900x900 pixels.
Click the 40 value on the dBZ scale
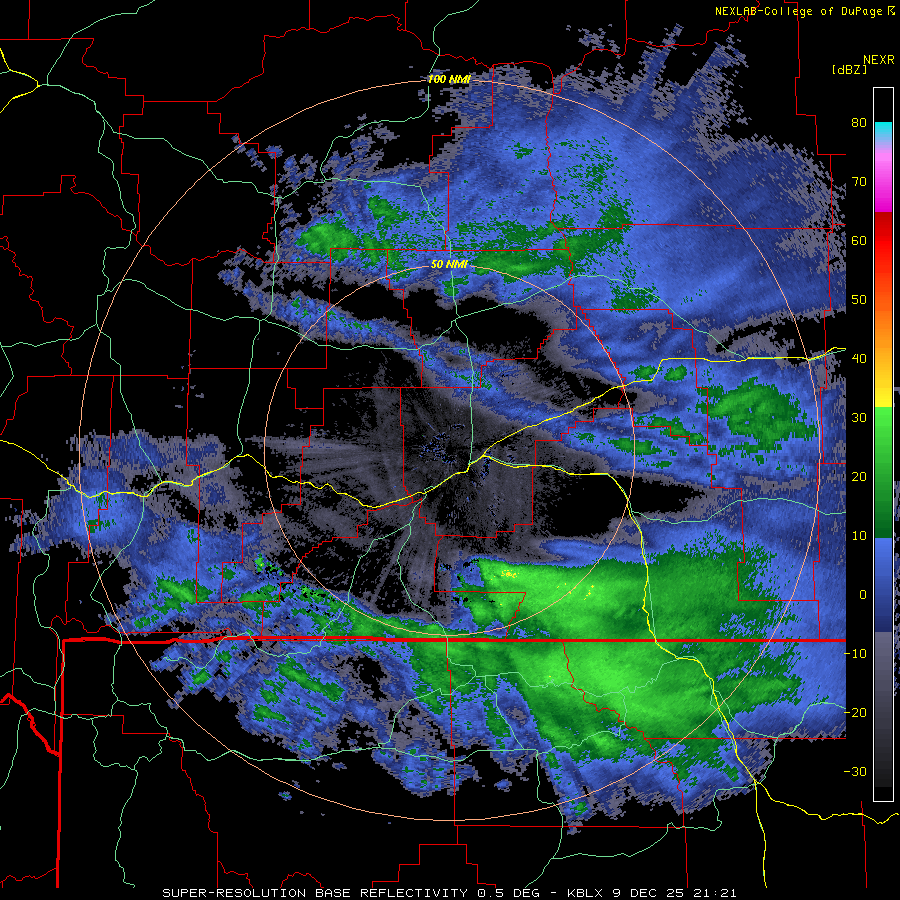[859, 359]
